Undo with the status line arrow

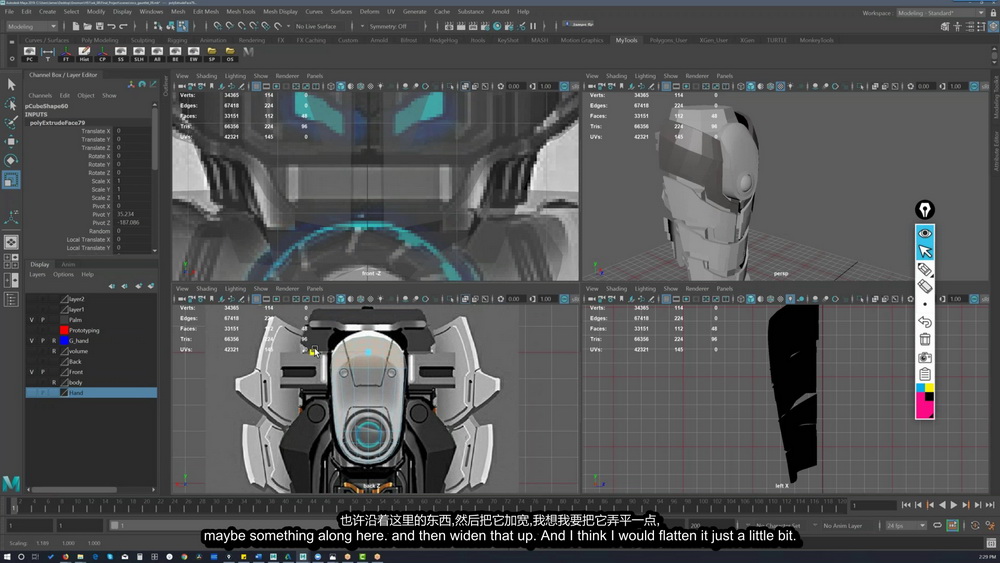click(112, 26)
